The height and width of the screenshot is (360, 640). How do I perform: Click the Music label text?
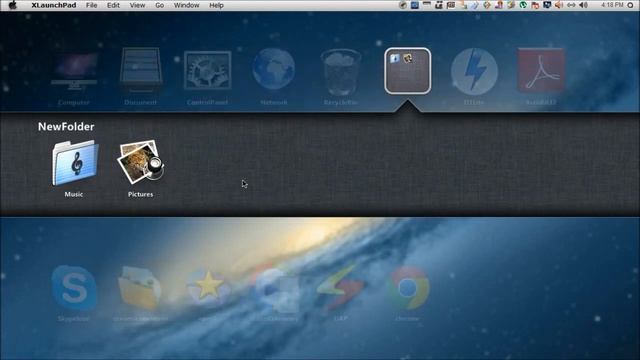pos(74,194)
